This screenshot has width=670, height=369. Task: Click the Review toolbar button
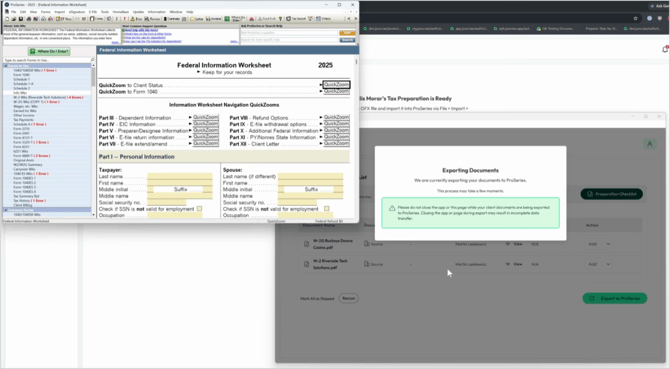152,19
